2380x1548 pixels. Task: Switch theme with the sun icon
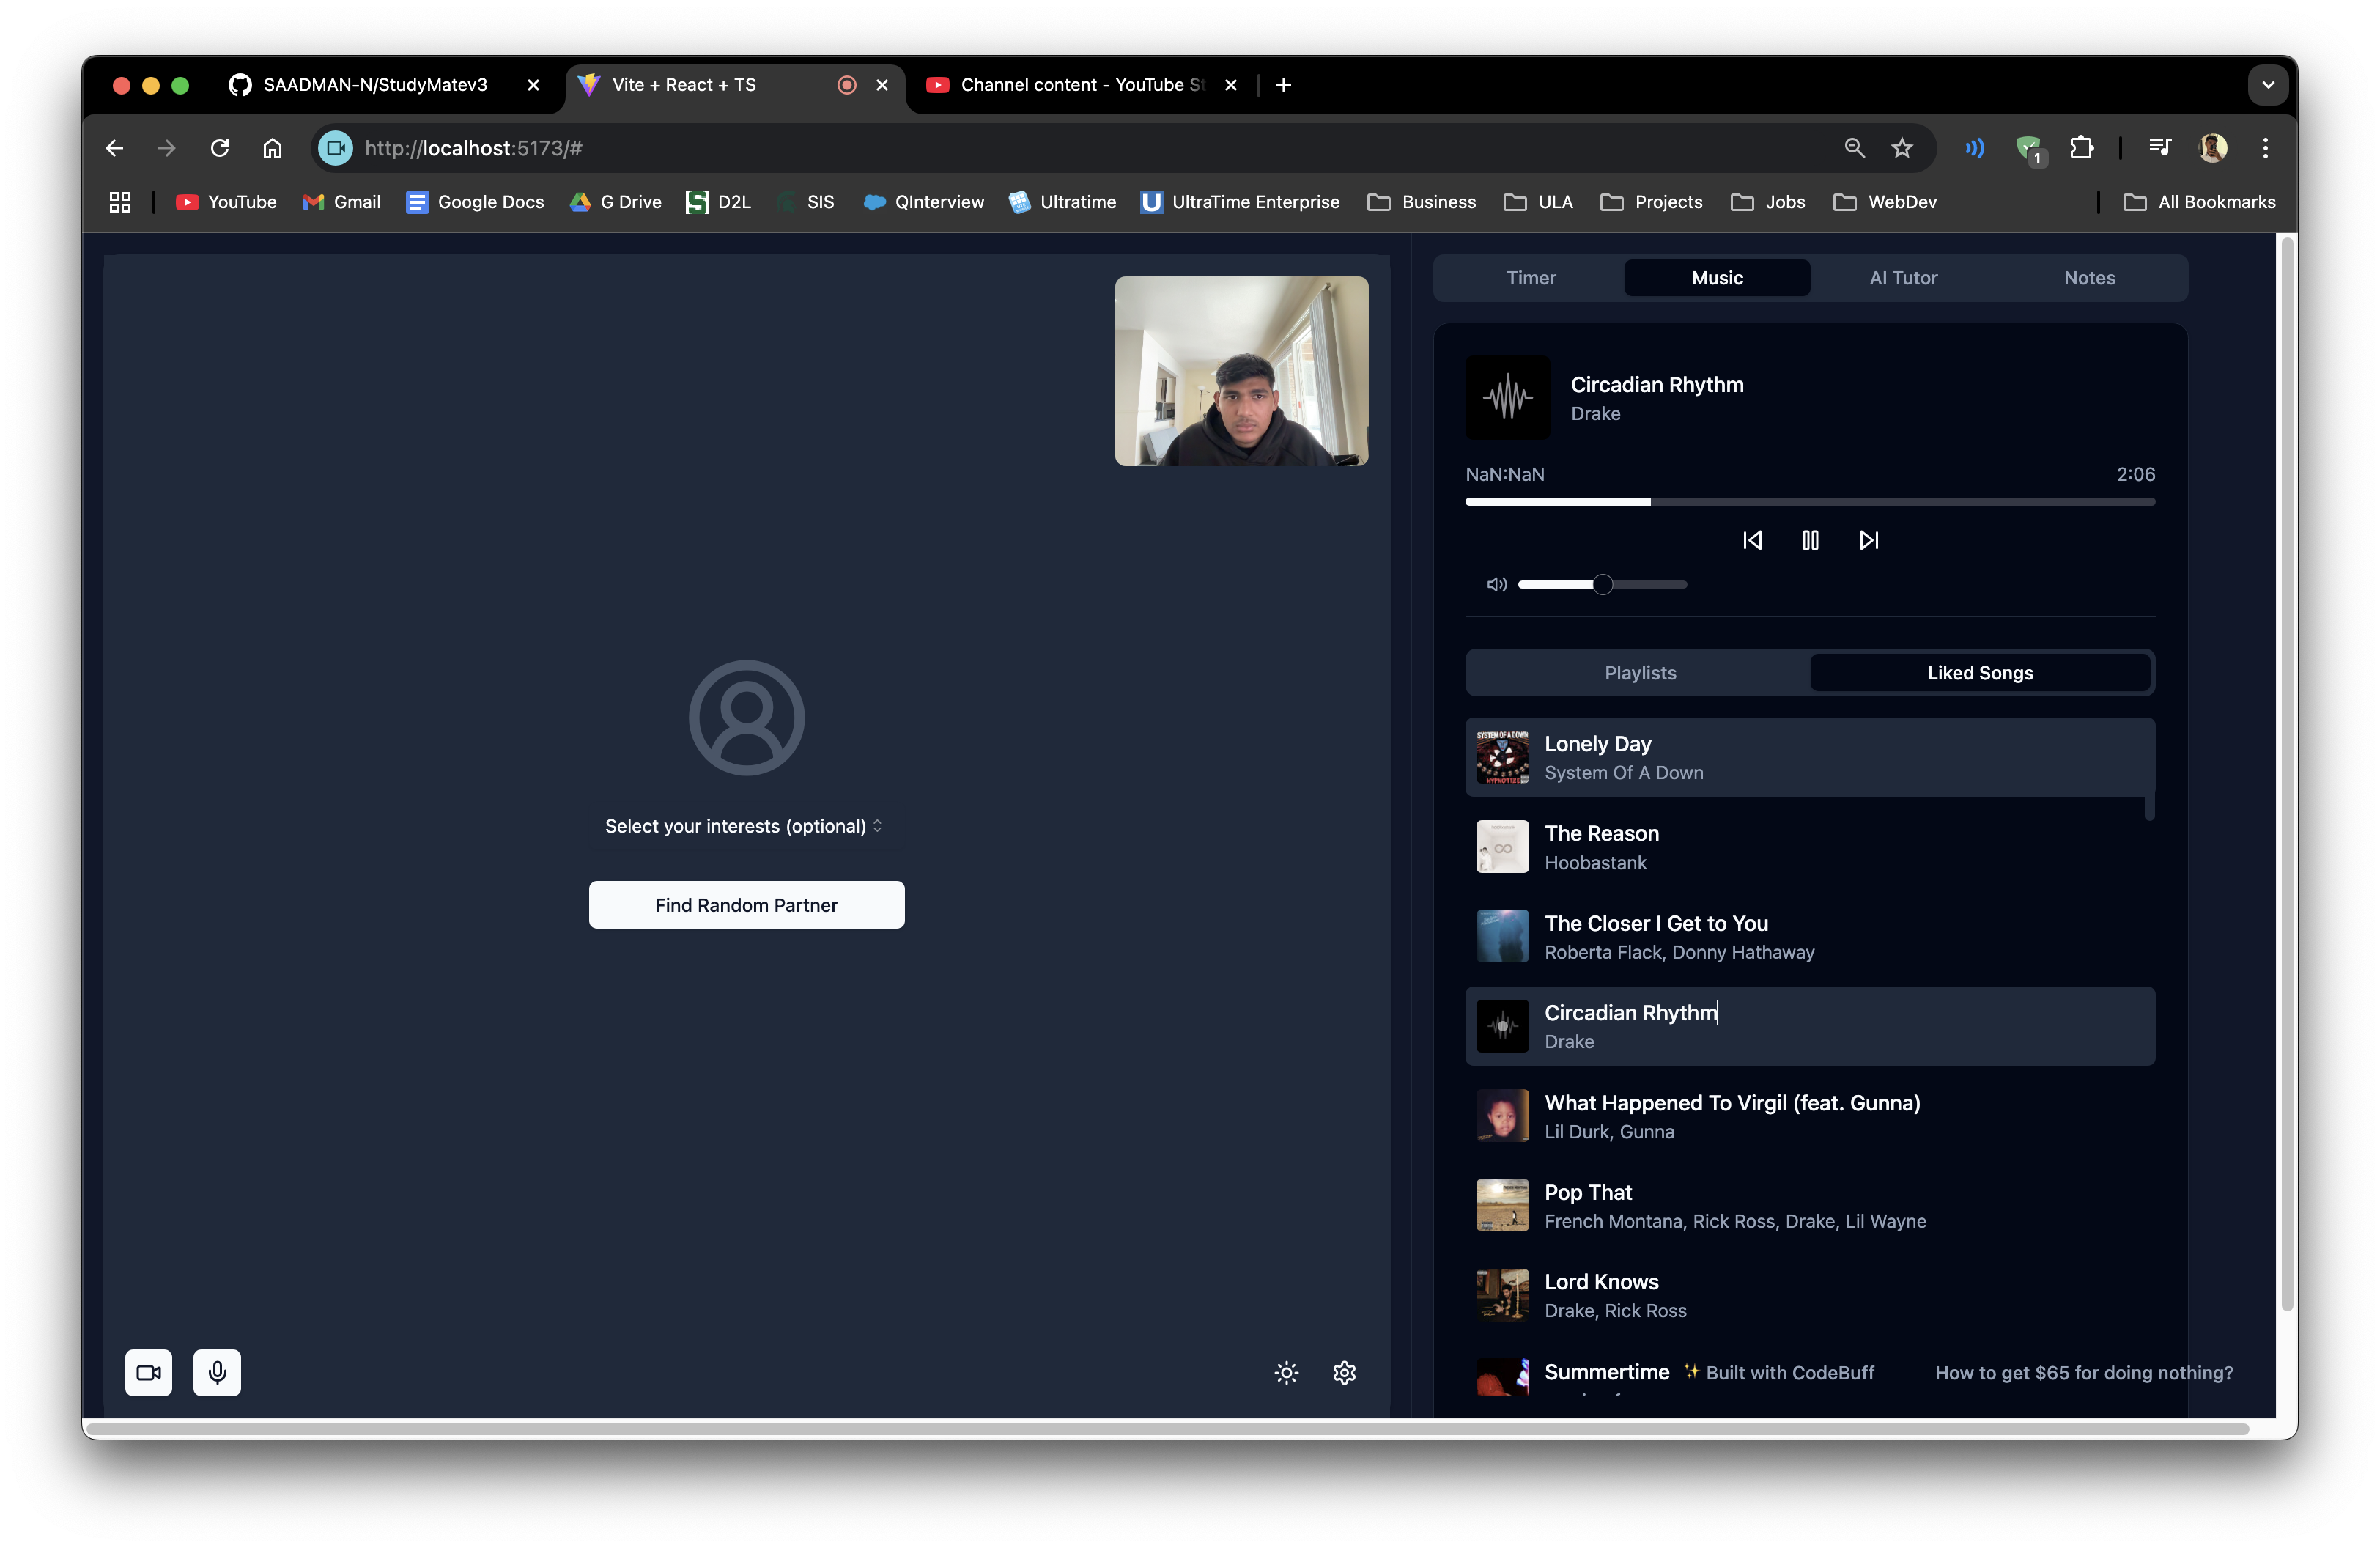click(1286, 1372)
